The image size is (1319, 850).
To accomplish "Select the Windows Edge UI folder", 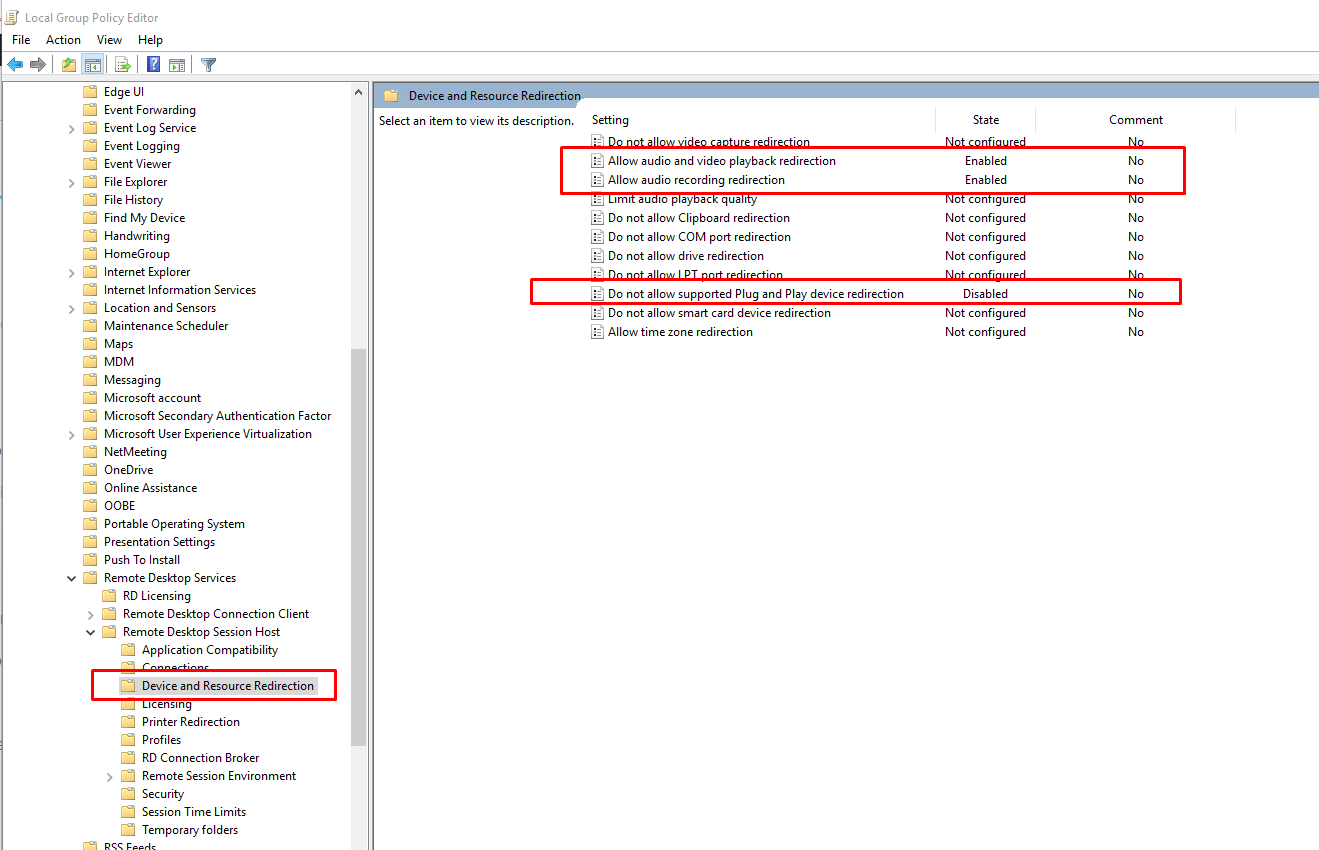I will (x=124, y=92).
